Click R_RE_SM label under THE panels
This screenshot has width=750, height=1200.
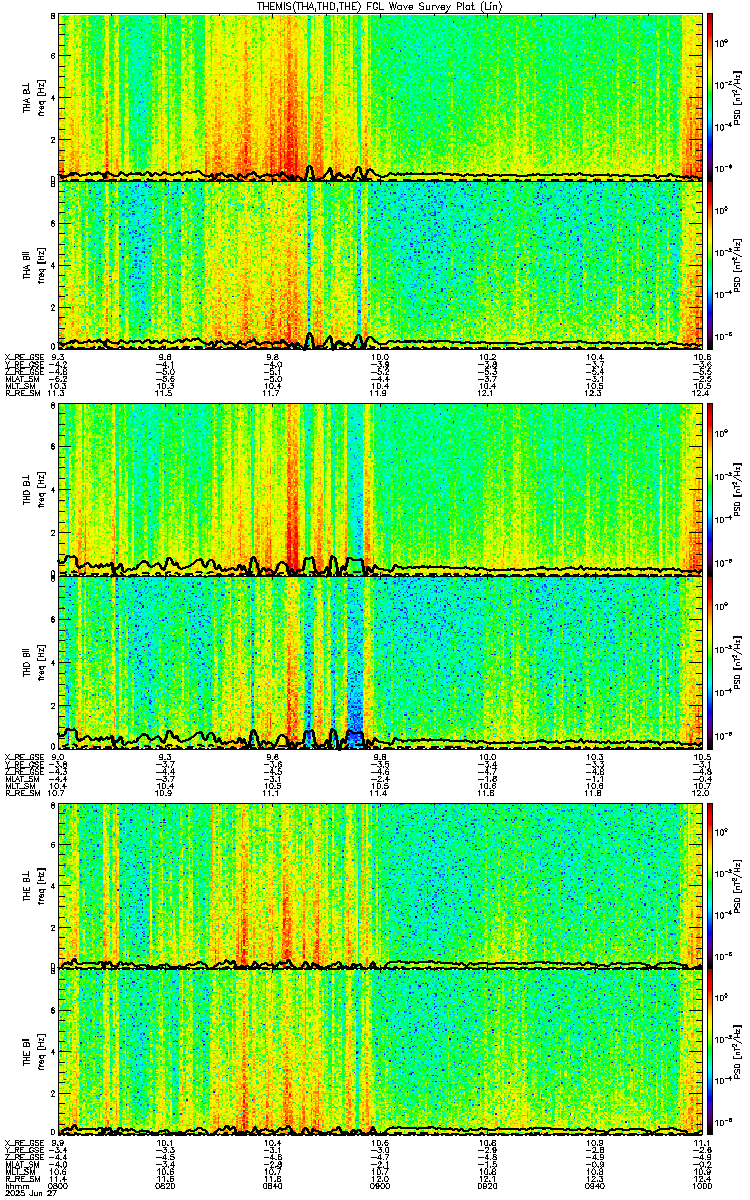(22, 1177)
